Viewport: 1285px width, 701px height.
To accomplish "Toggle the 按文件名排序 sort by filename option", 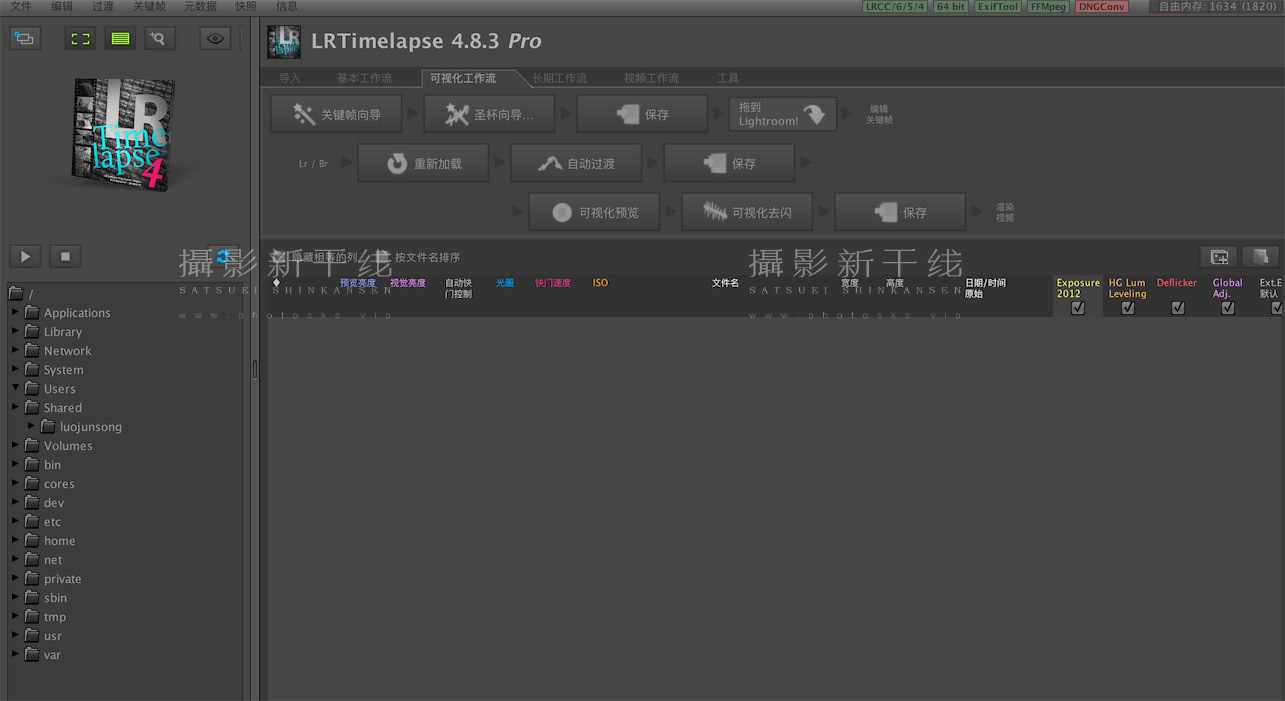I will 420,257.
